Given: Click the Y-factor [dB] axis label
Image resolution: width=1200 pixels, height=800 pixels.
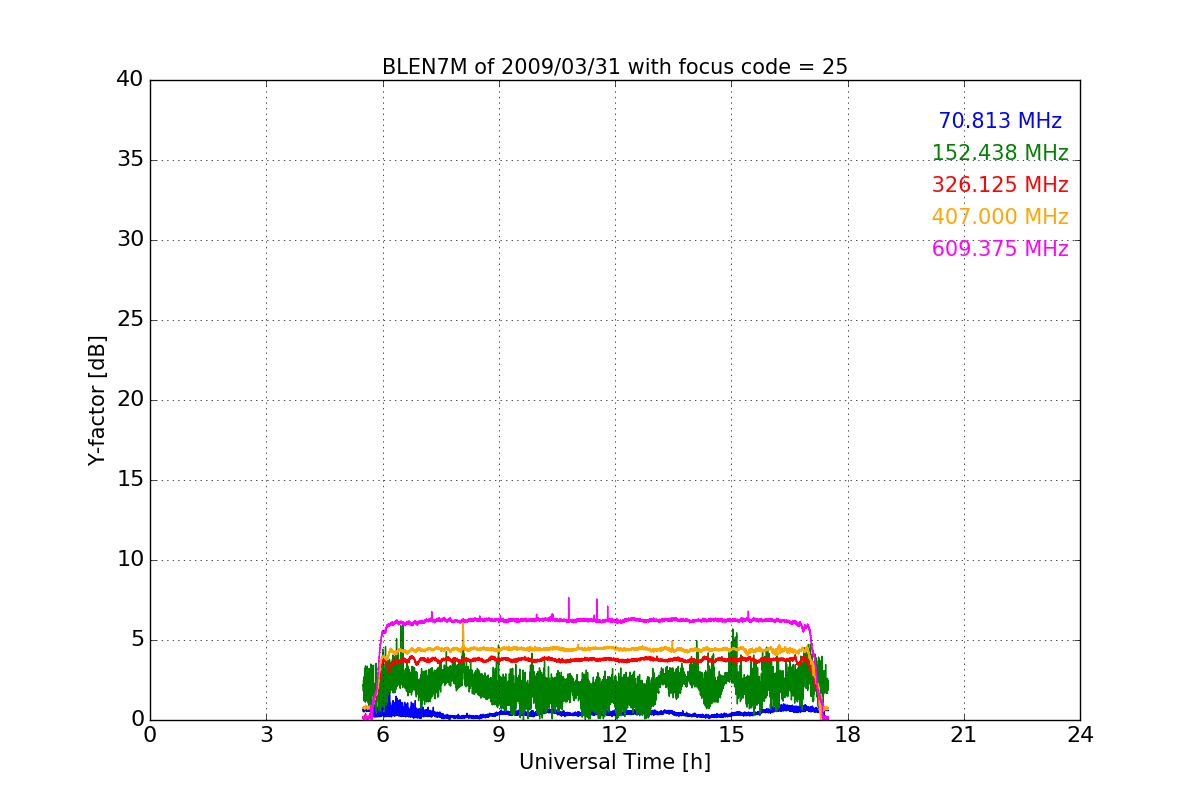Looking at the screenshot, I should (x=97, y=400).
